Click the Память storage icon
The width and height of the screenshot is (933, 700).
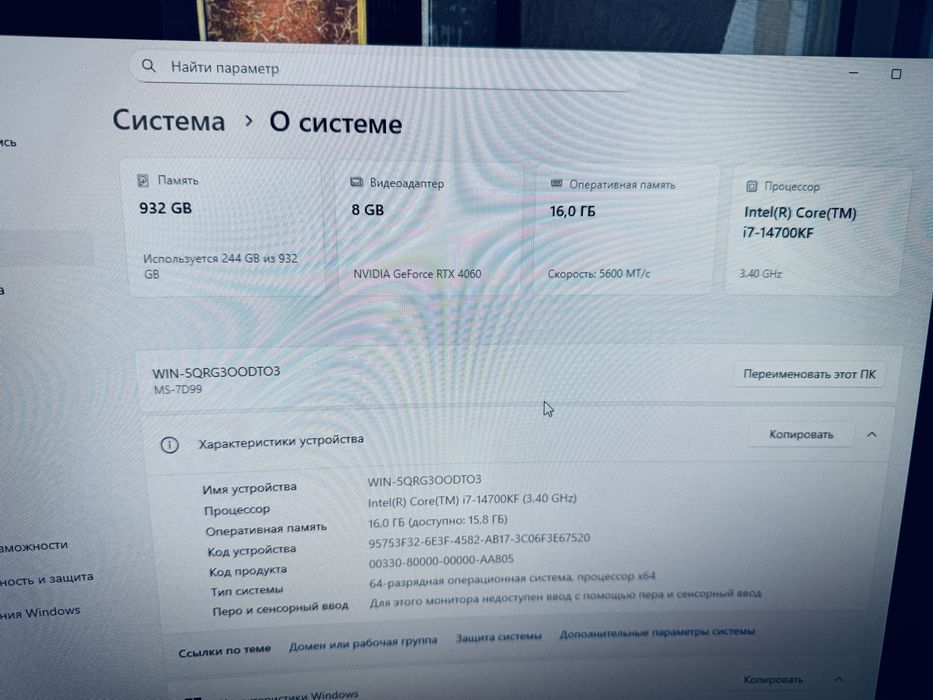(143, 180)
